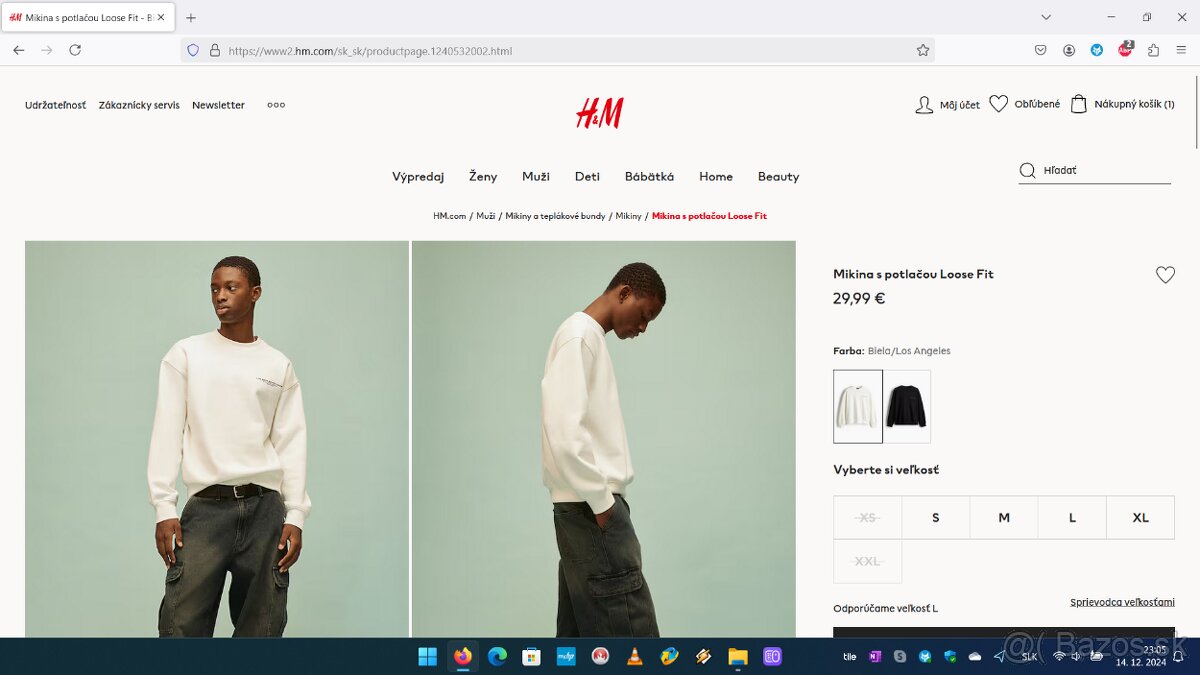This screenshot has height=675, width=1200.
Task: Open the Obľúbené favorites heart
Action: pyautogui.click(x=998, y=103)
